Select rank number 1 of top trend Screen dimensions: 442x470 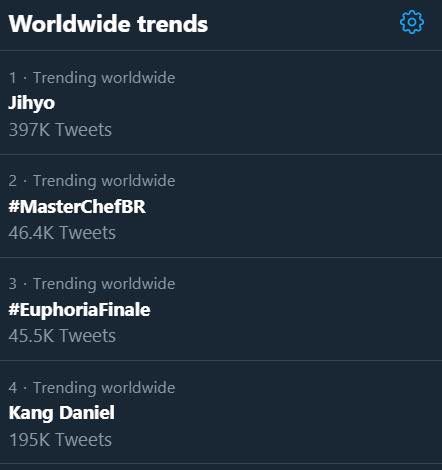click(13, 78)
